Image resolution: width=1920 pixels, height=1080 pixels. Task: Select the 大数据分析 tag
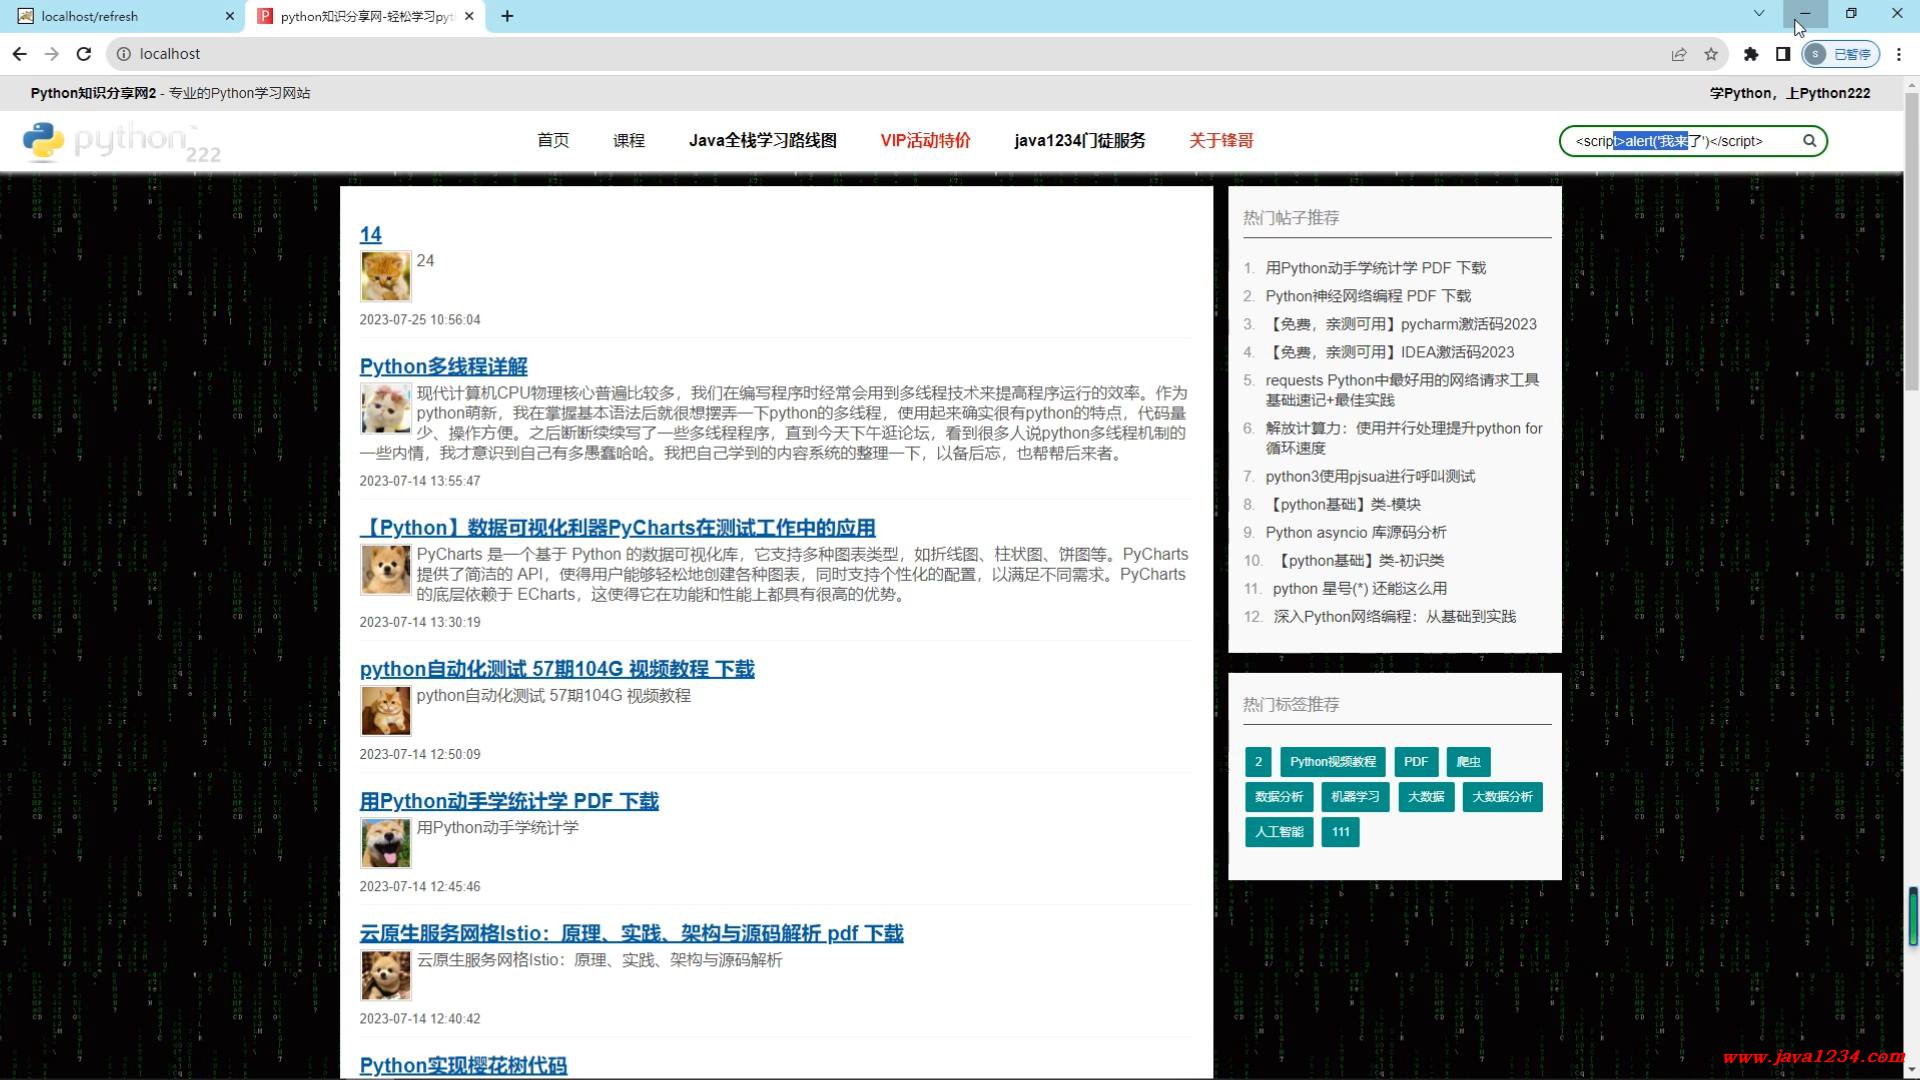coord(1502,797)
